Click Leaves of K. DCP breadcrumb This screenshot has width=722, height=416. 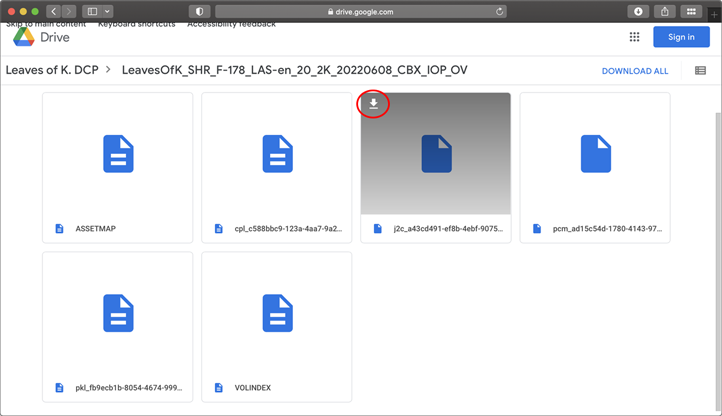(52, 71)
